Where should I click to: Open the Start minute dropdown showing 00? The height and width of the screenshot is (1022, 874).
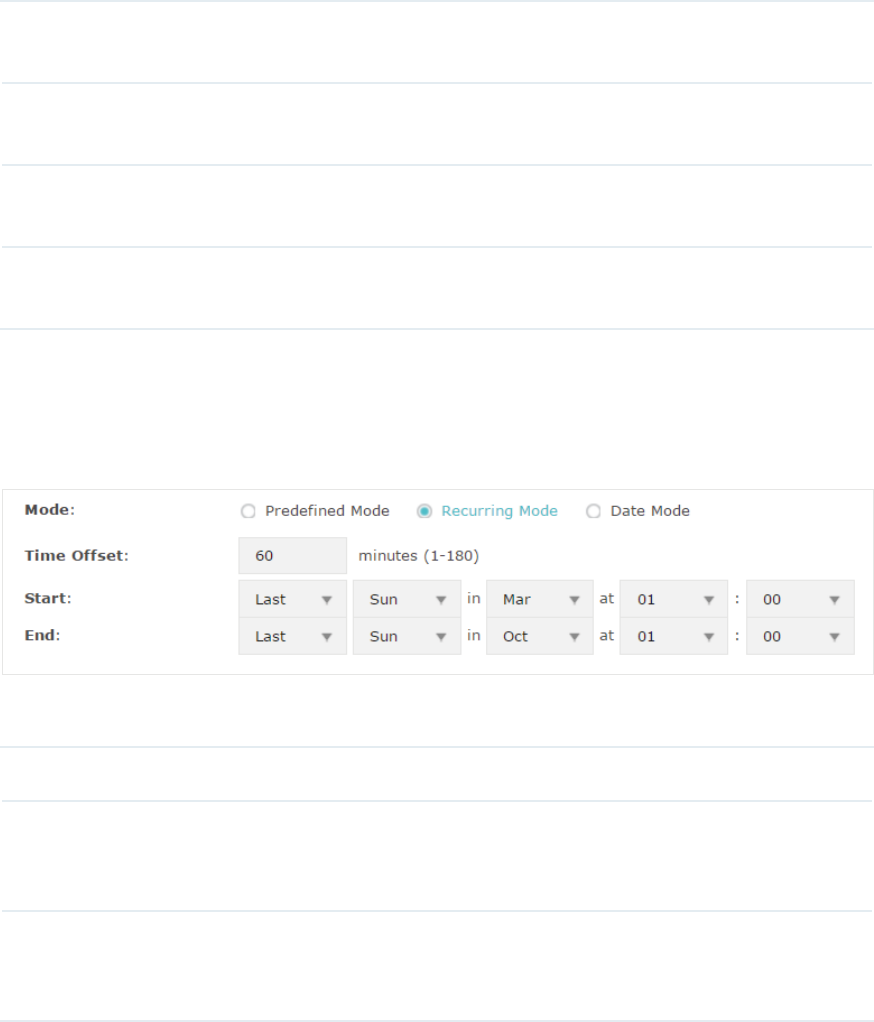pyautogui.click(x=800, y=599)
